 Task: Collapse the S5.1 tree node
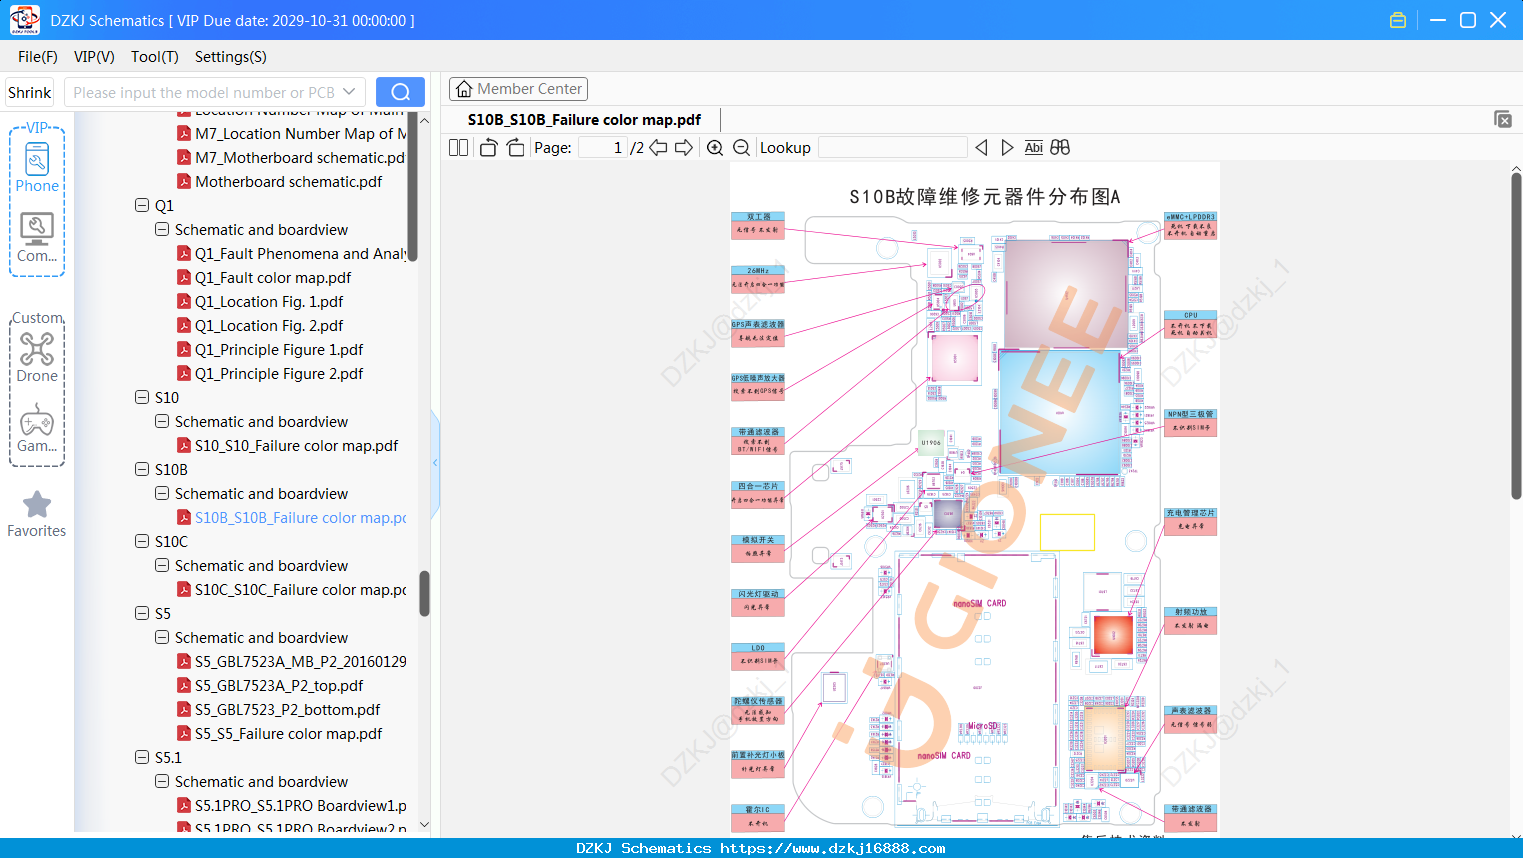pyautogui.click(x=142, y=757)
